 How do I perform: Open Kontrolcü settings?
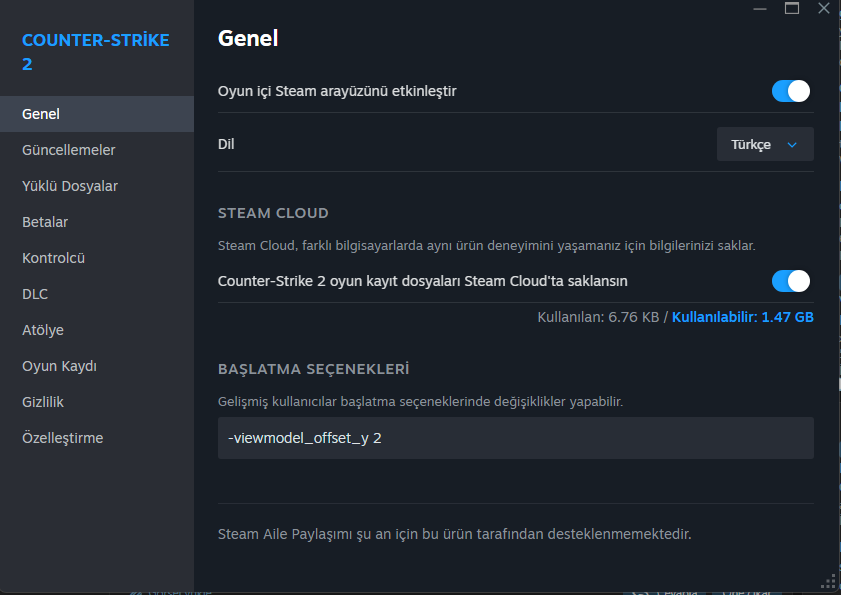pyautogui.click(x=54, y=258)
